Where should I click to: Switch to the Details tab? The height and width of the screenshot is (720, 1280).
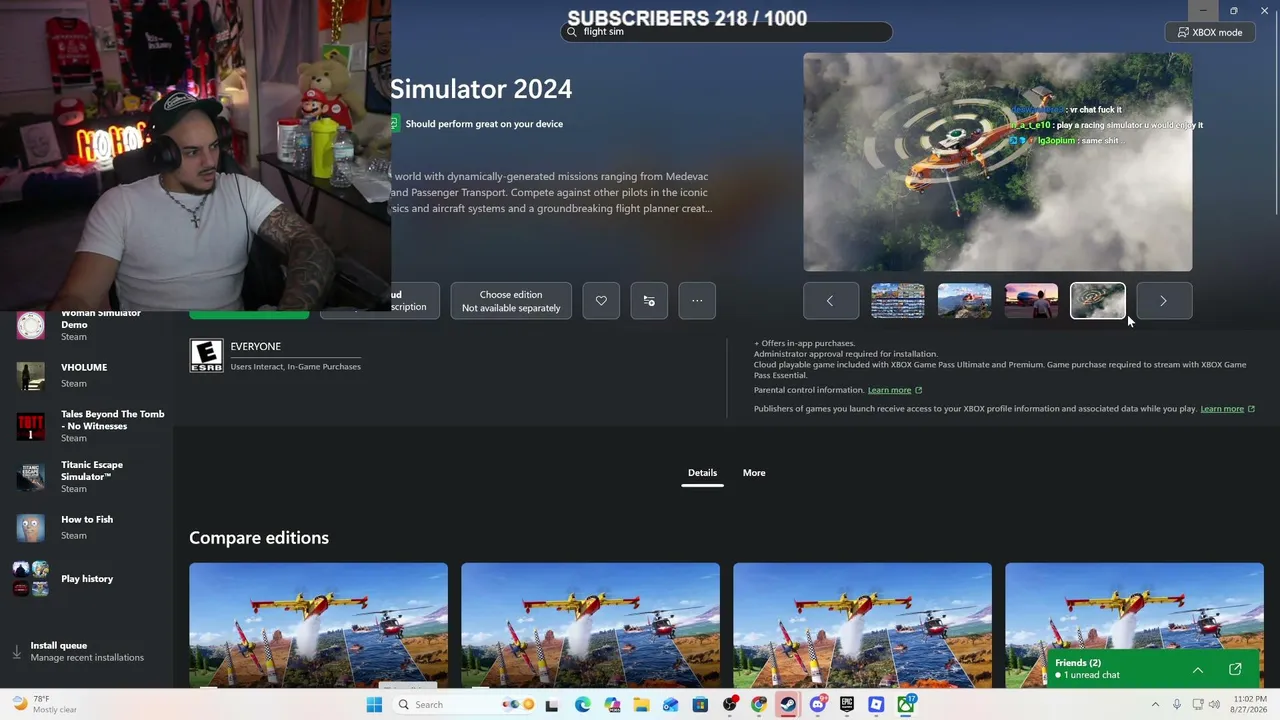point(702,473)
